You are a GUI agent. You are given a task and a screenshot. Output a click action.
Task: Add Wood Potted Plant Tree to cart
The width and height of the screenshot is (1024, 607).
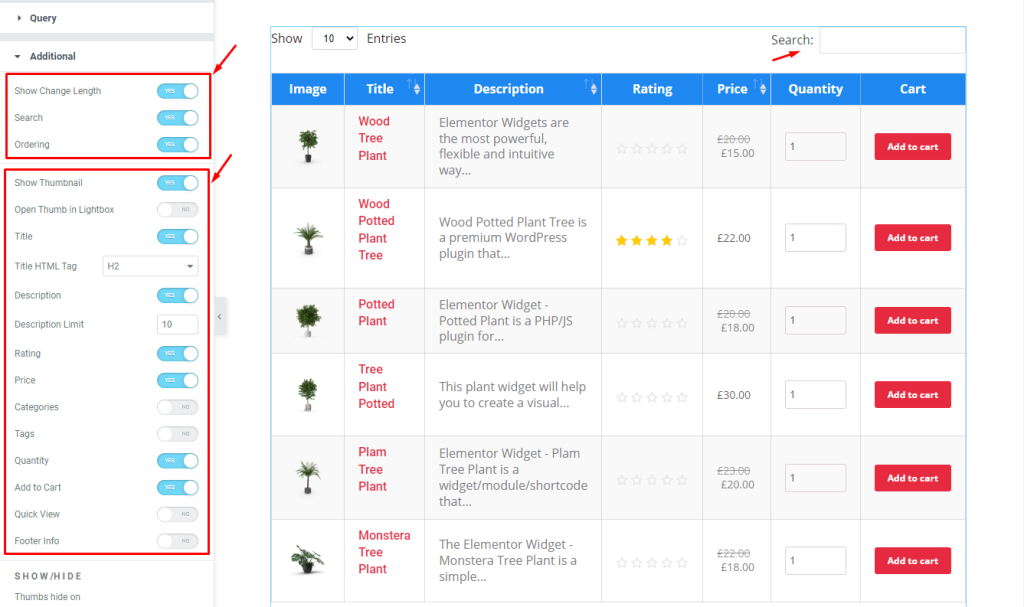click(x=912, y=238)
